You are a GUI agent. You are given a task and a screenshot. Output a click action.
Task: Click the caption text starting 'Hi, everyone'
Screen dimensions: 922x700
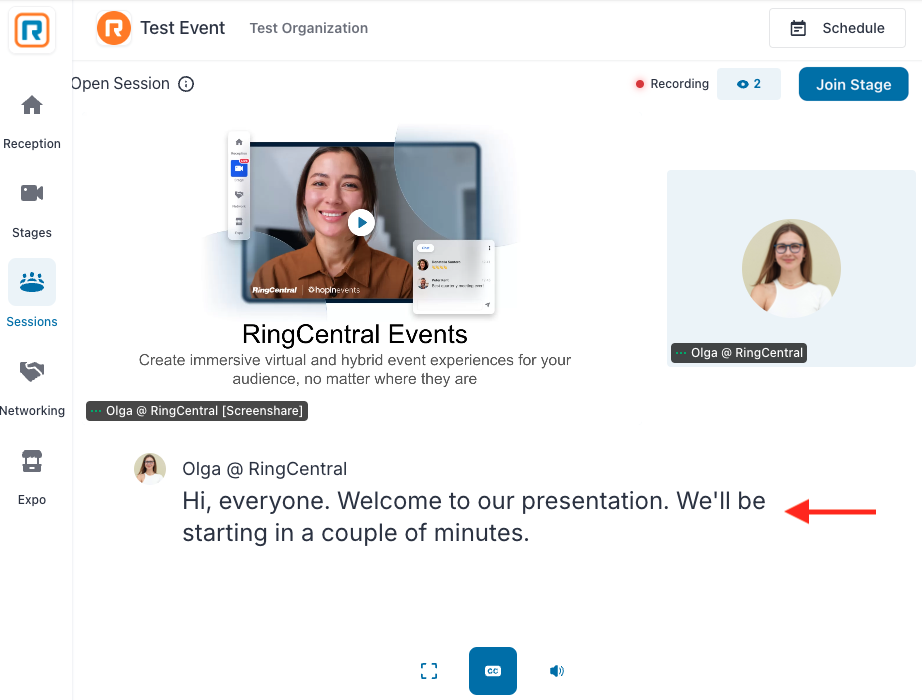pyautogui.click(x=474, y=516)
